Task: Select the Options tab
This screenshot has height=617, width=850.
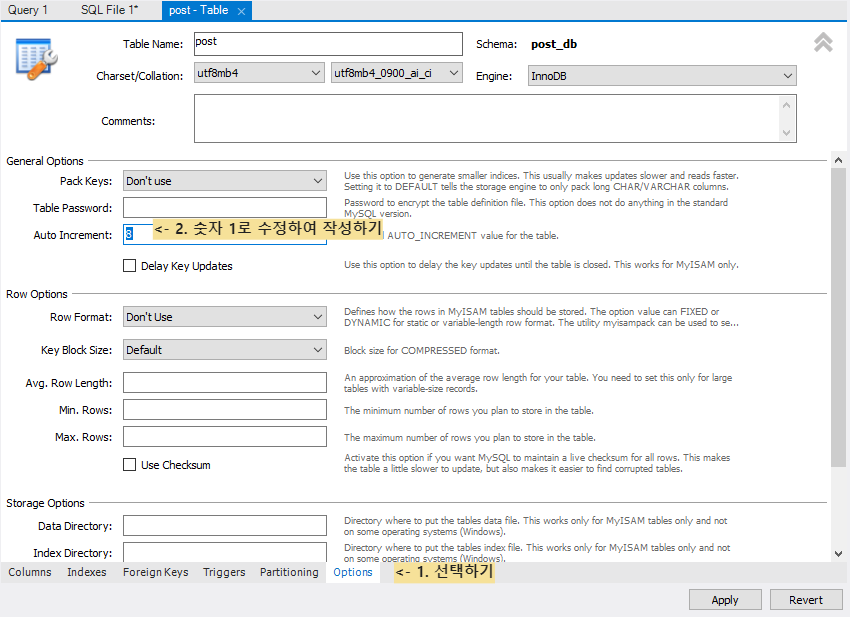Action: tap(353, 572)
